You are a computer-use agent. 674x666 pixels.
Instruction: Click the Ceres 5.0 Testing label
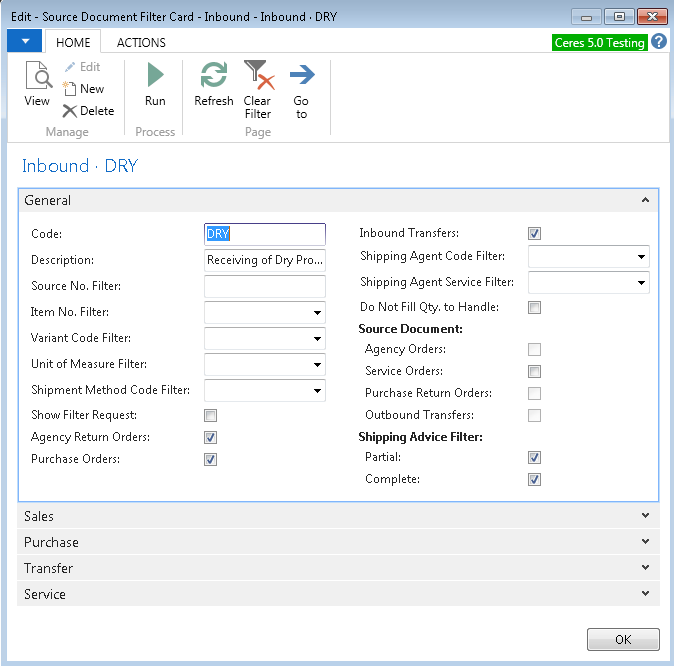point(599,43)
